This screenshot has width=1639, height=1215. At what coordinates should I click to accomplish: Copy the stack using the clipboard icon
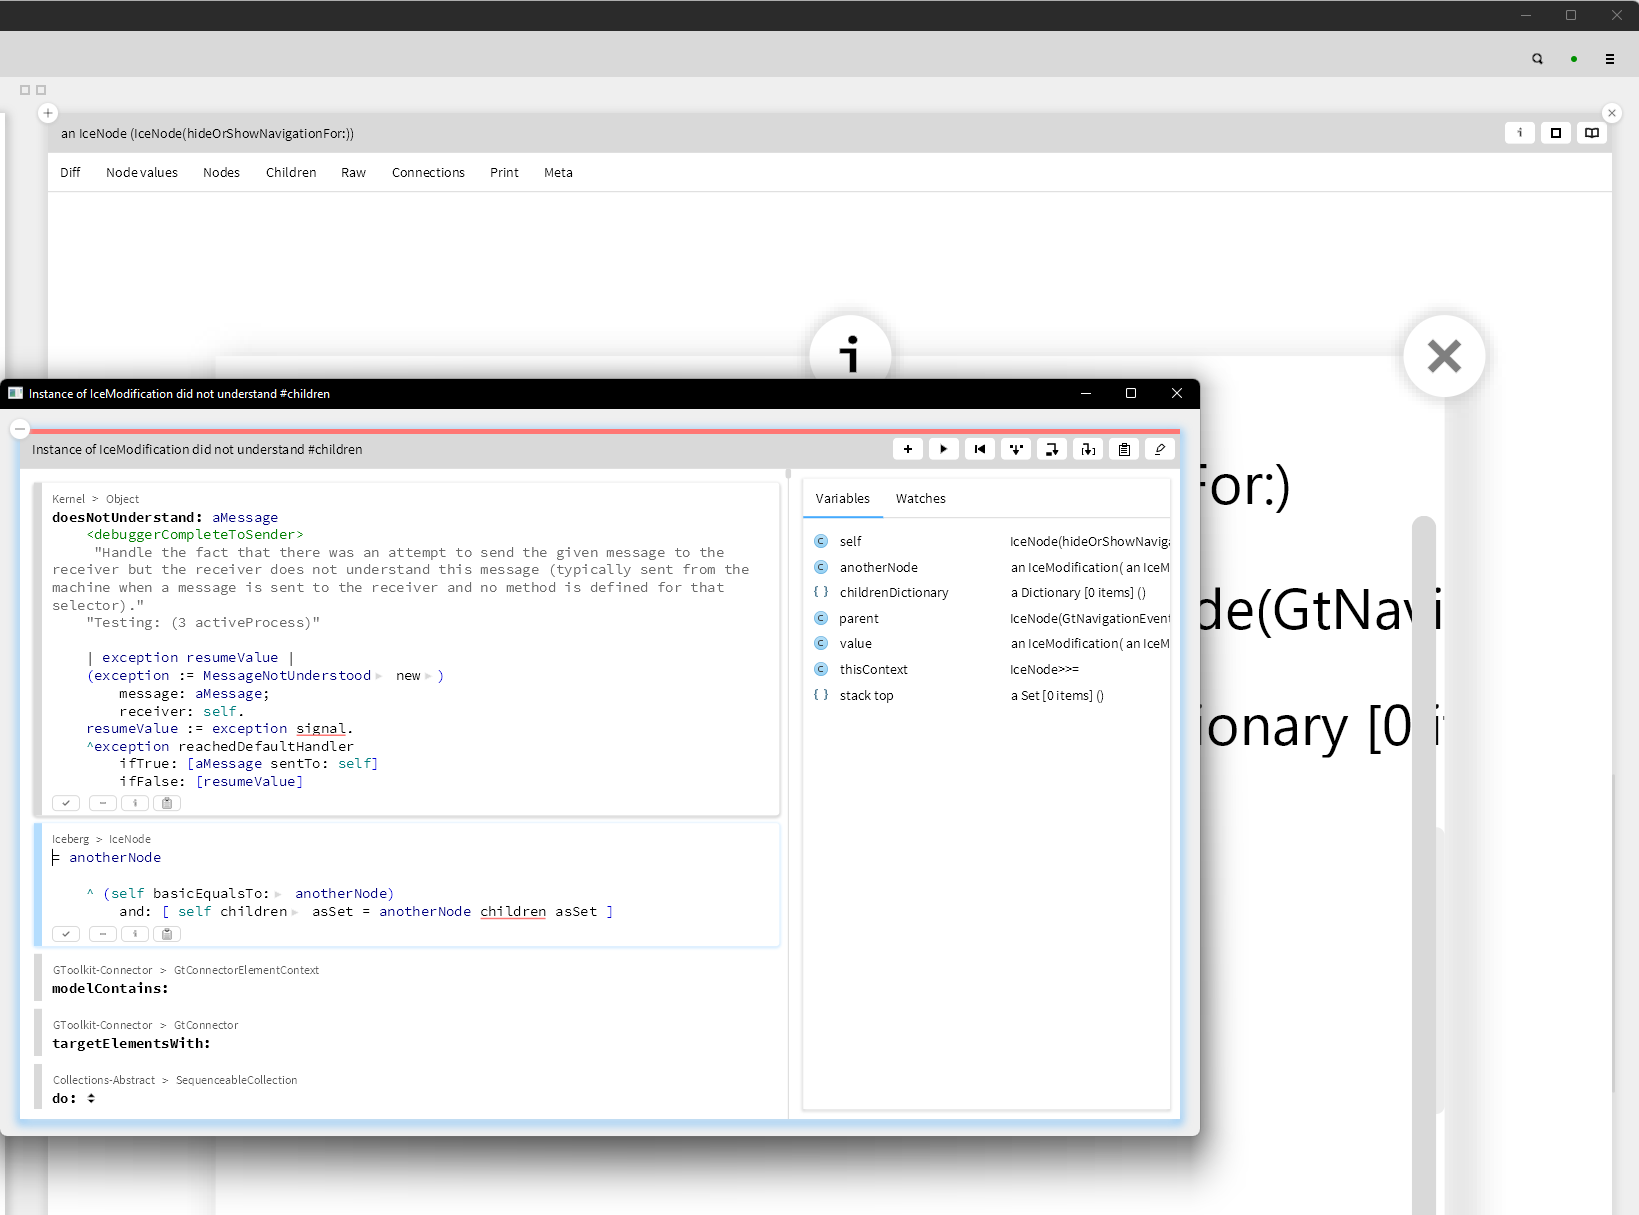pos(1123,449)
